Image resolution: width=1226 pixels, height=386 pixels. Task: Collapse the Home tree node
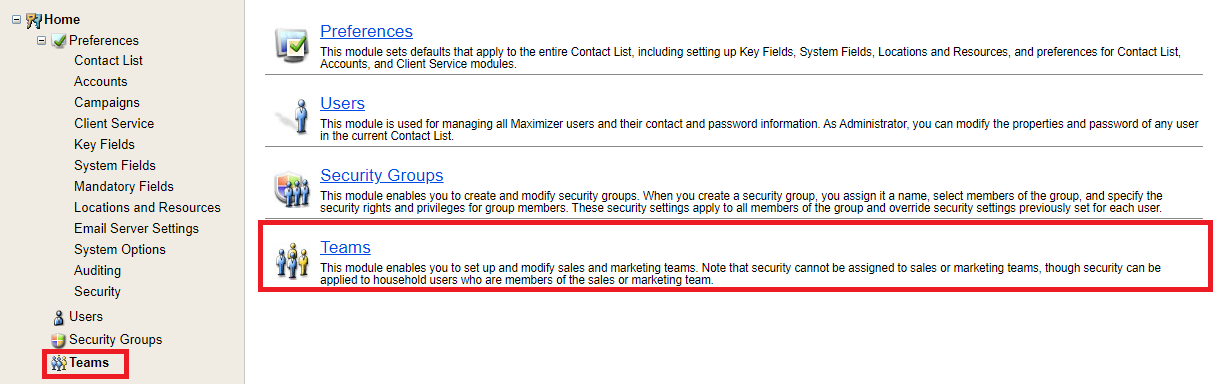point(16,19)
